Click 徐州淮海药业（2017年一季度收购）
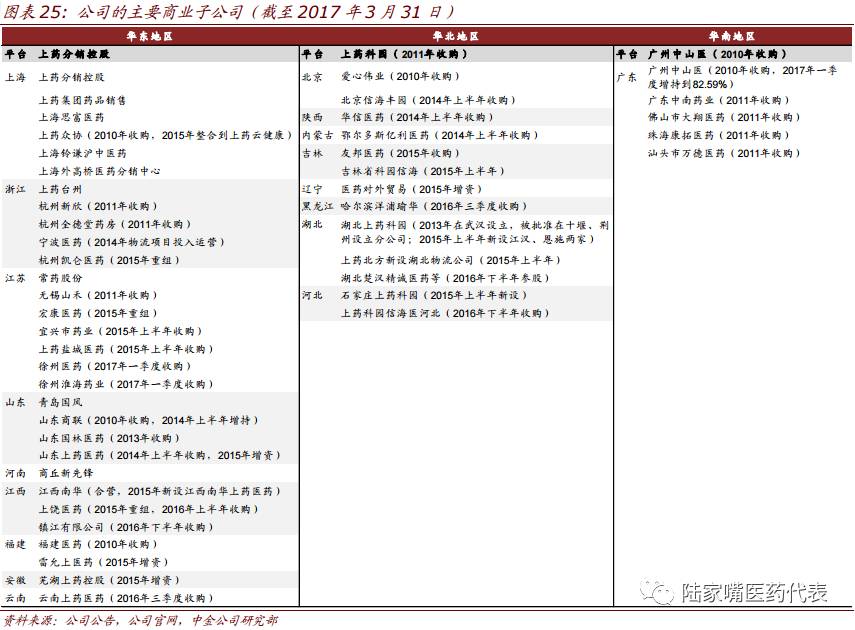 (x=126, y=384)
